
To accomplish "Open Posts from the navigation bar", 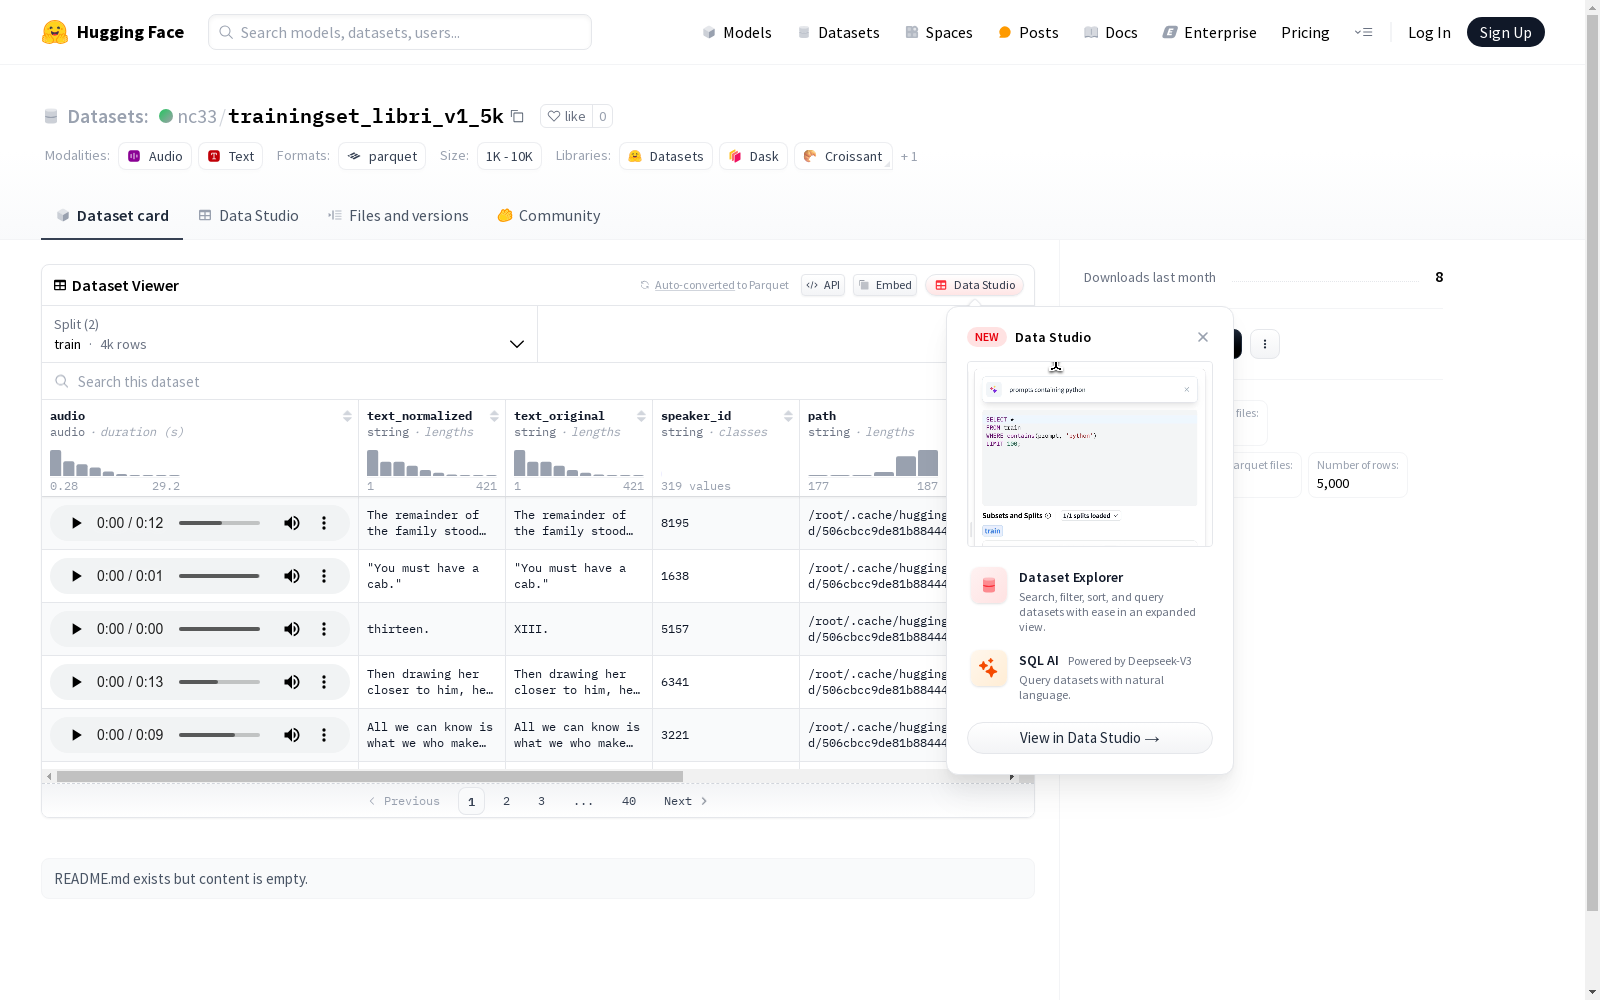I will tap(1029, 32).
